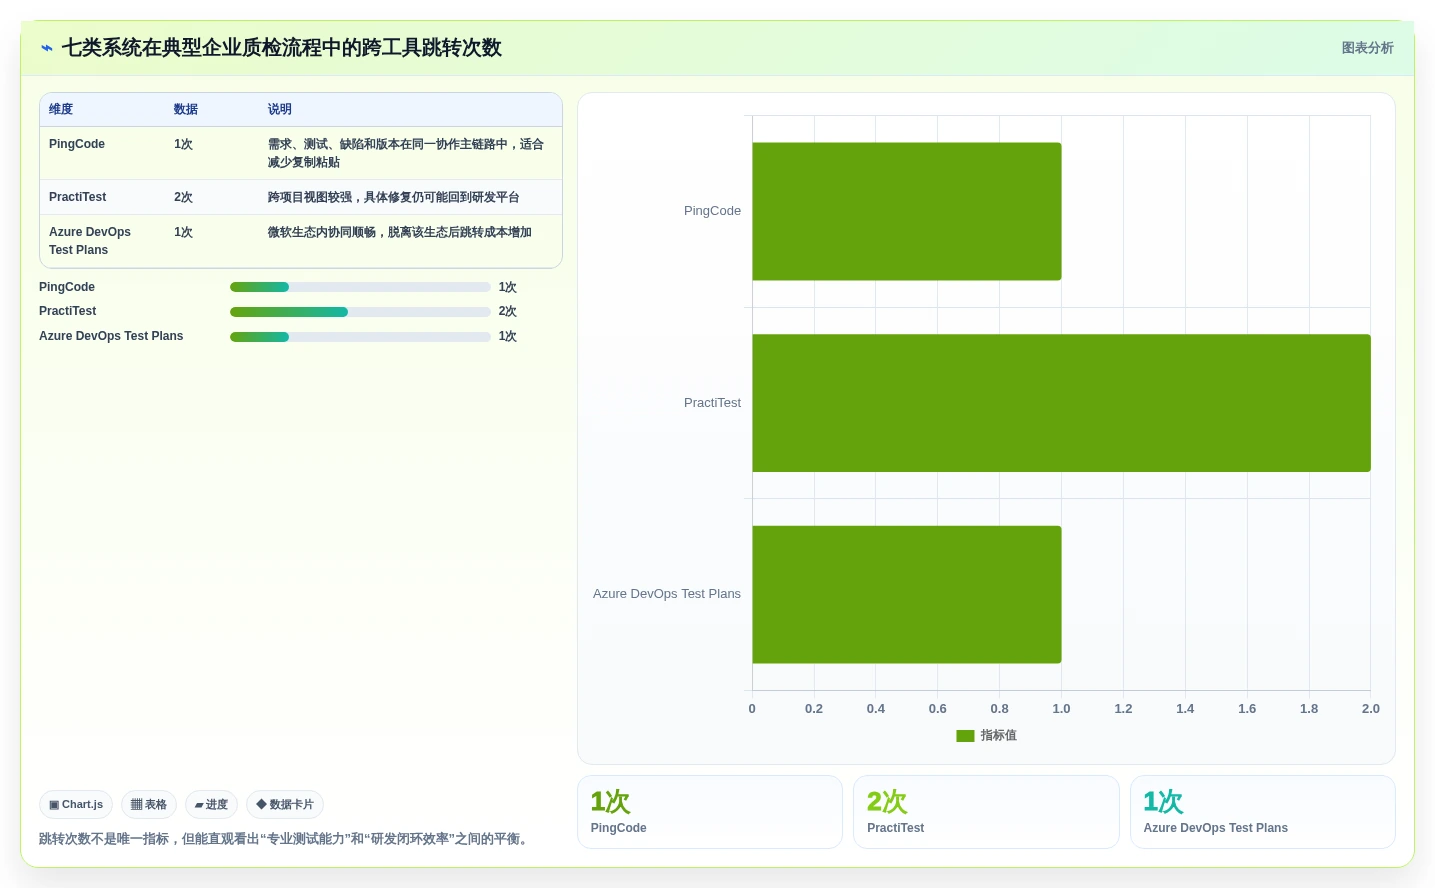Click the 2次 value in the PractiTest table row
1435x888 pixels.
pyautogui.click(x=183, y=197)
